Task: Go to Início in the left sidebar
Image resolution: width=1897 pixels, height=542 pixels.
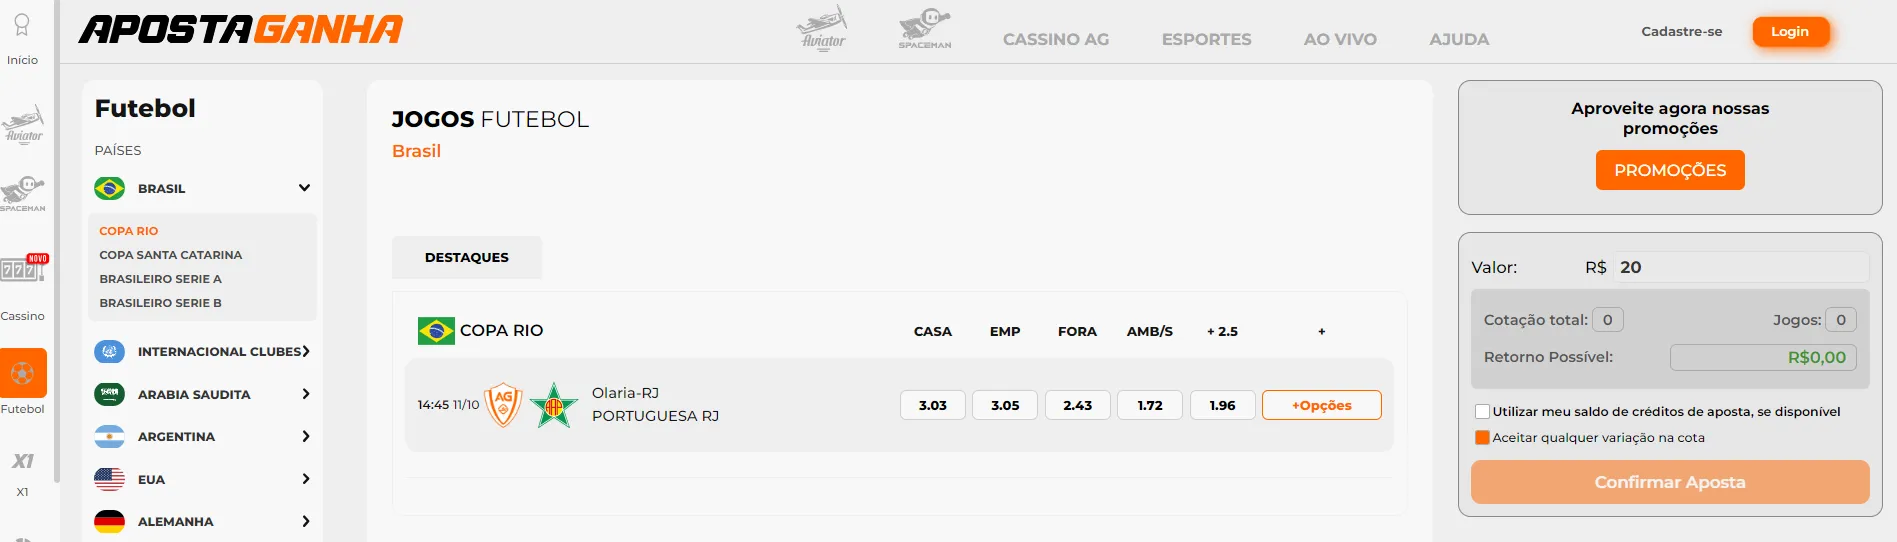Action: (22, 40)
